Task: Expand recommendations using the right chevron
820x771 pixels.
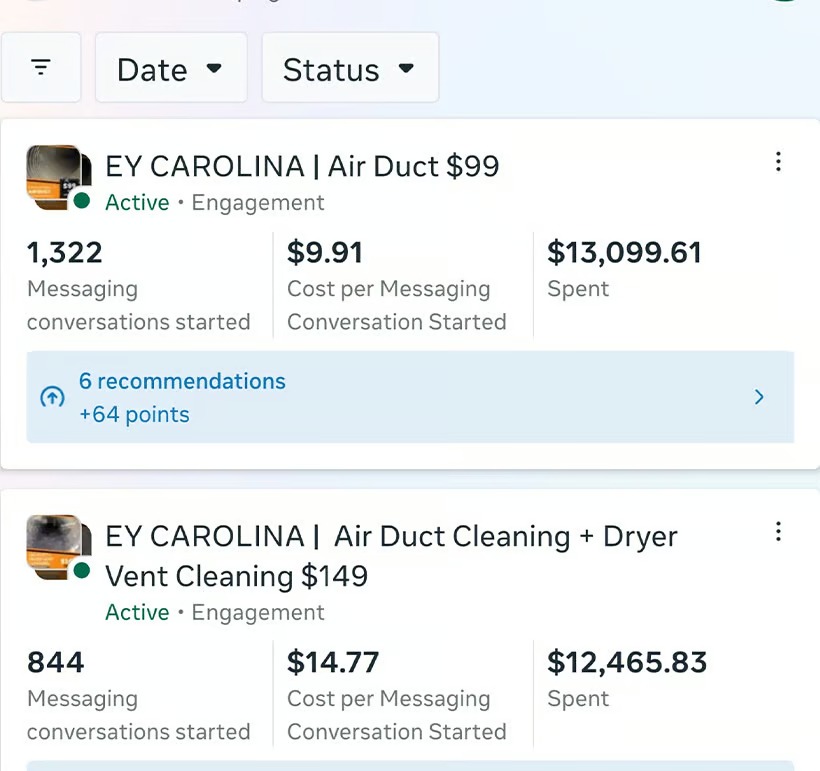Action: click(759, 397)
